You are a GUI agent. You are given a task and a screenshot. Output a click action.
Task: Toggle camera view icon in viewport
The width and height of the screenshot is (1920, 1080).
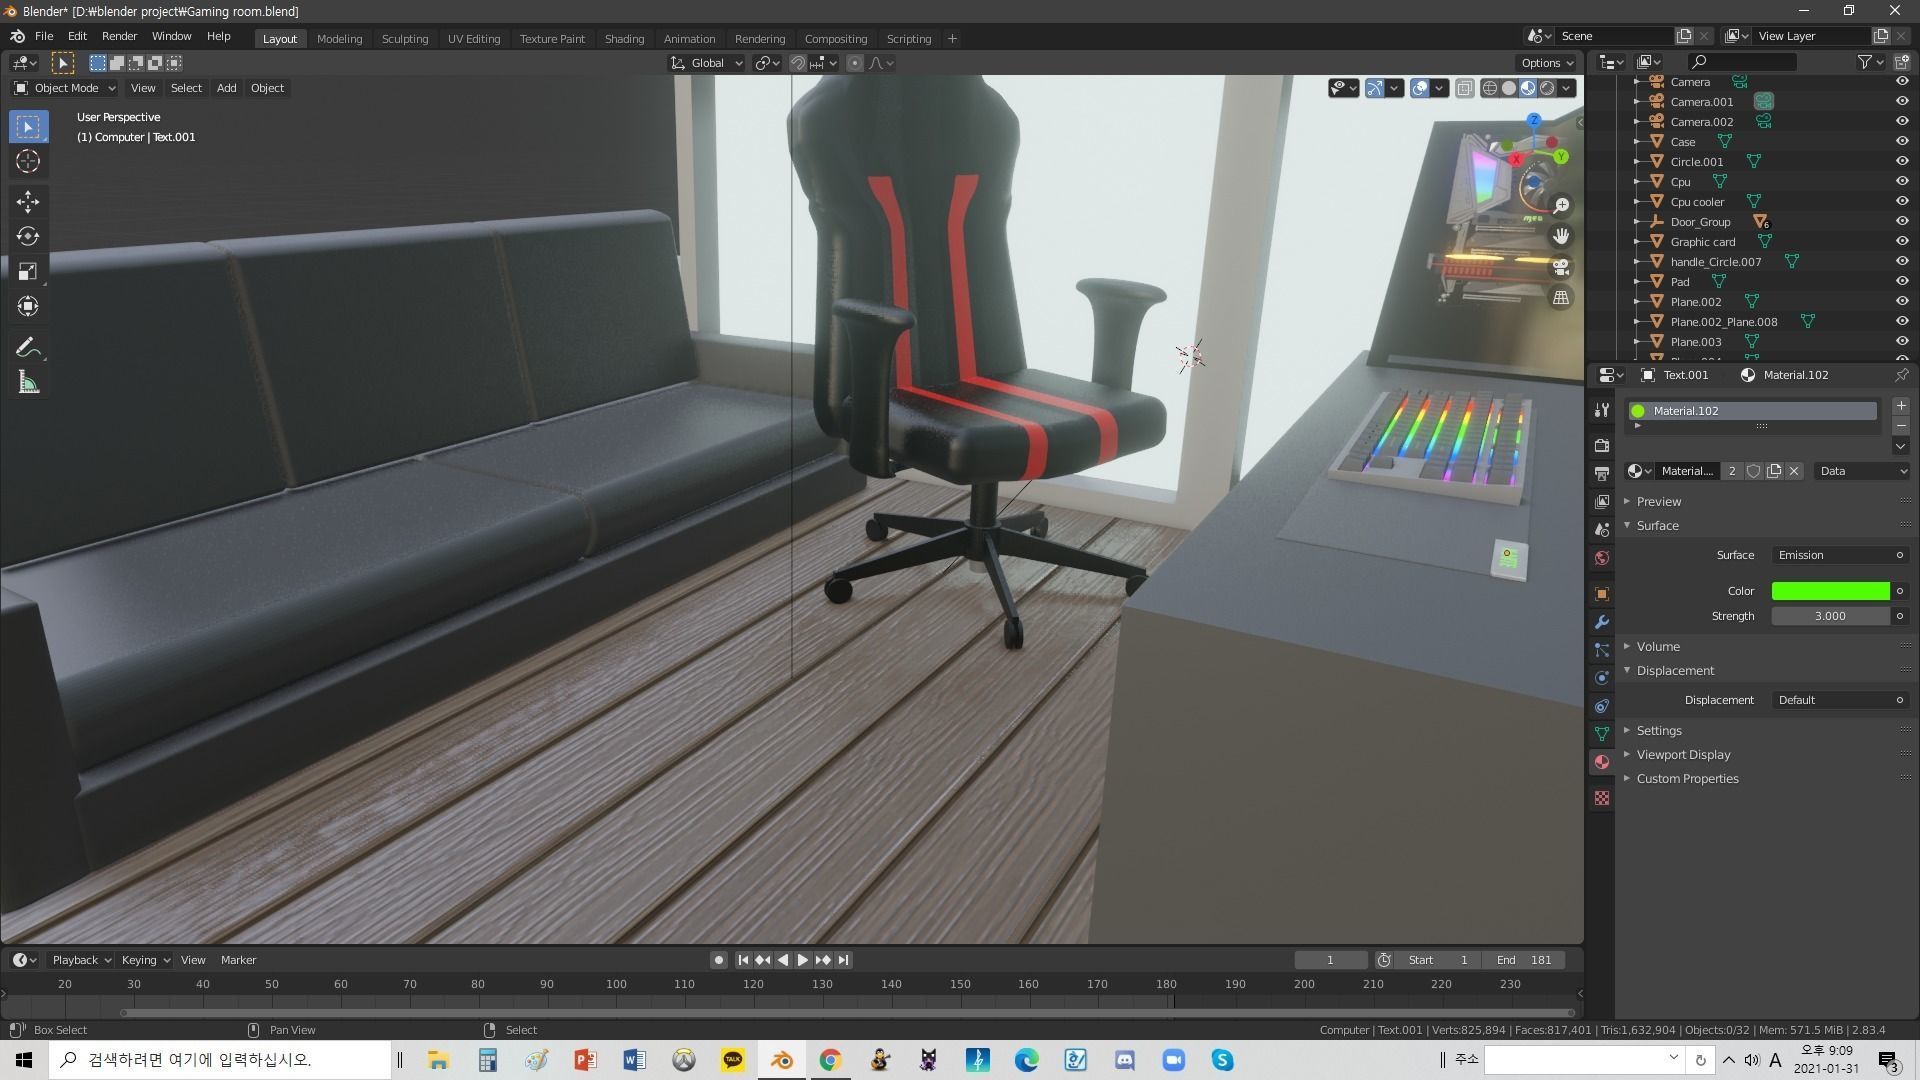[x=1561, y=268]
